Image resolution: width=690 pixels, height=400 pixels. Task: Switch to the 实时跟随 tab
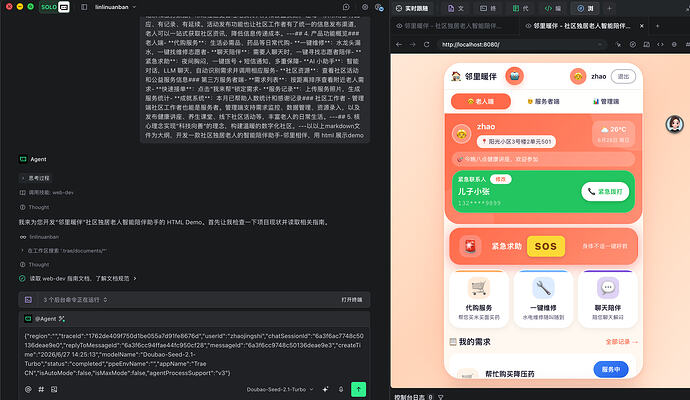[x=412, y=8]
